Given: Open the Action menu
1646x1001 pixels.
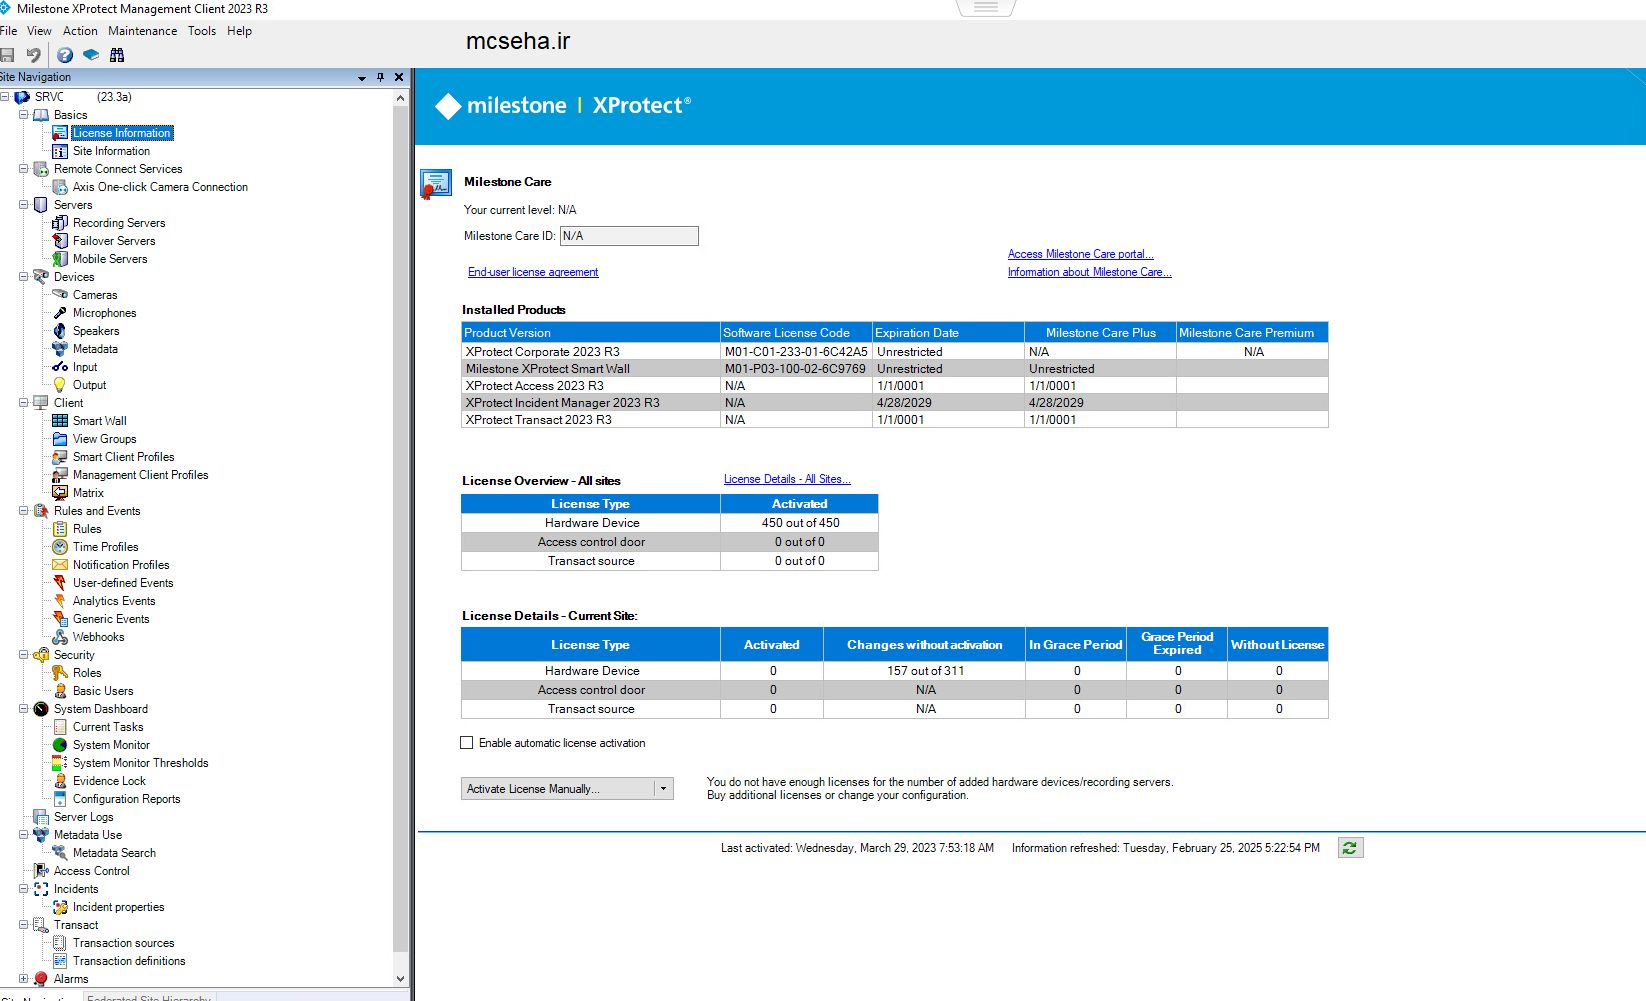Looking at the screenshot, I should (x=81, y=31).
